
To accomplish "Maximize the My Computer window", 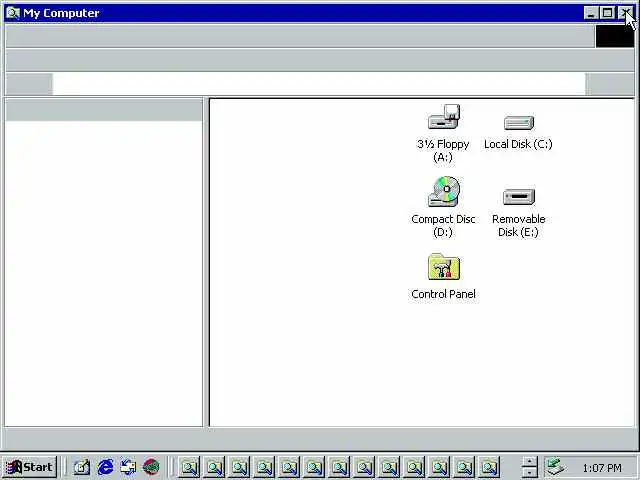I will point(607,13).
